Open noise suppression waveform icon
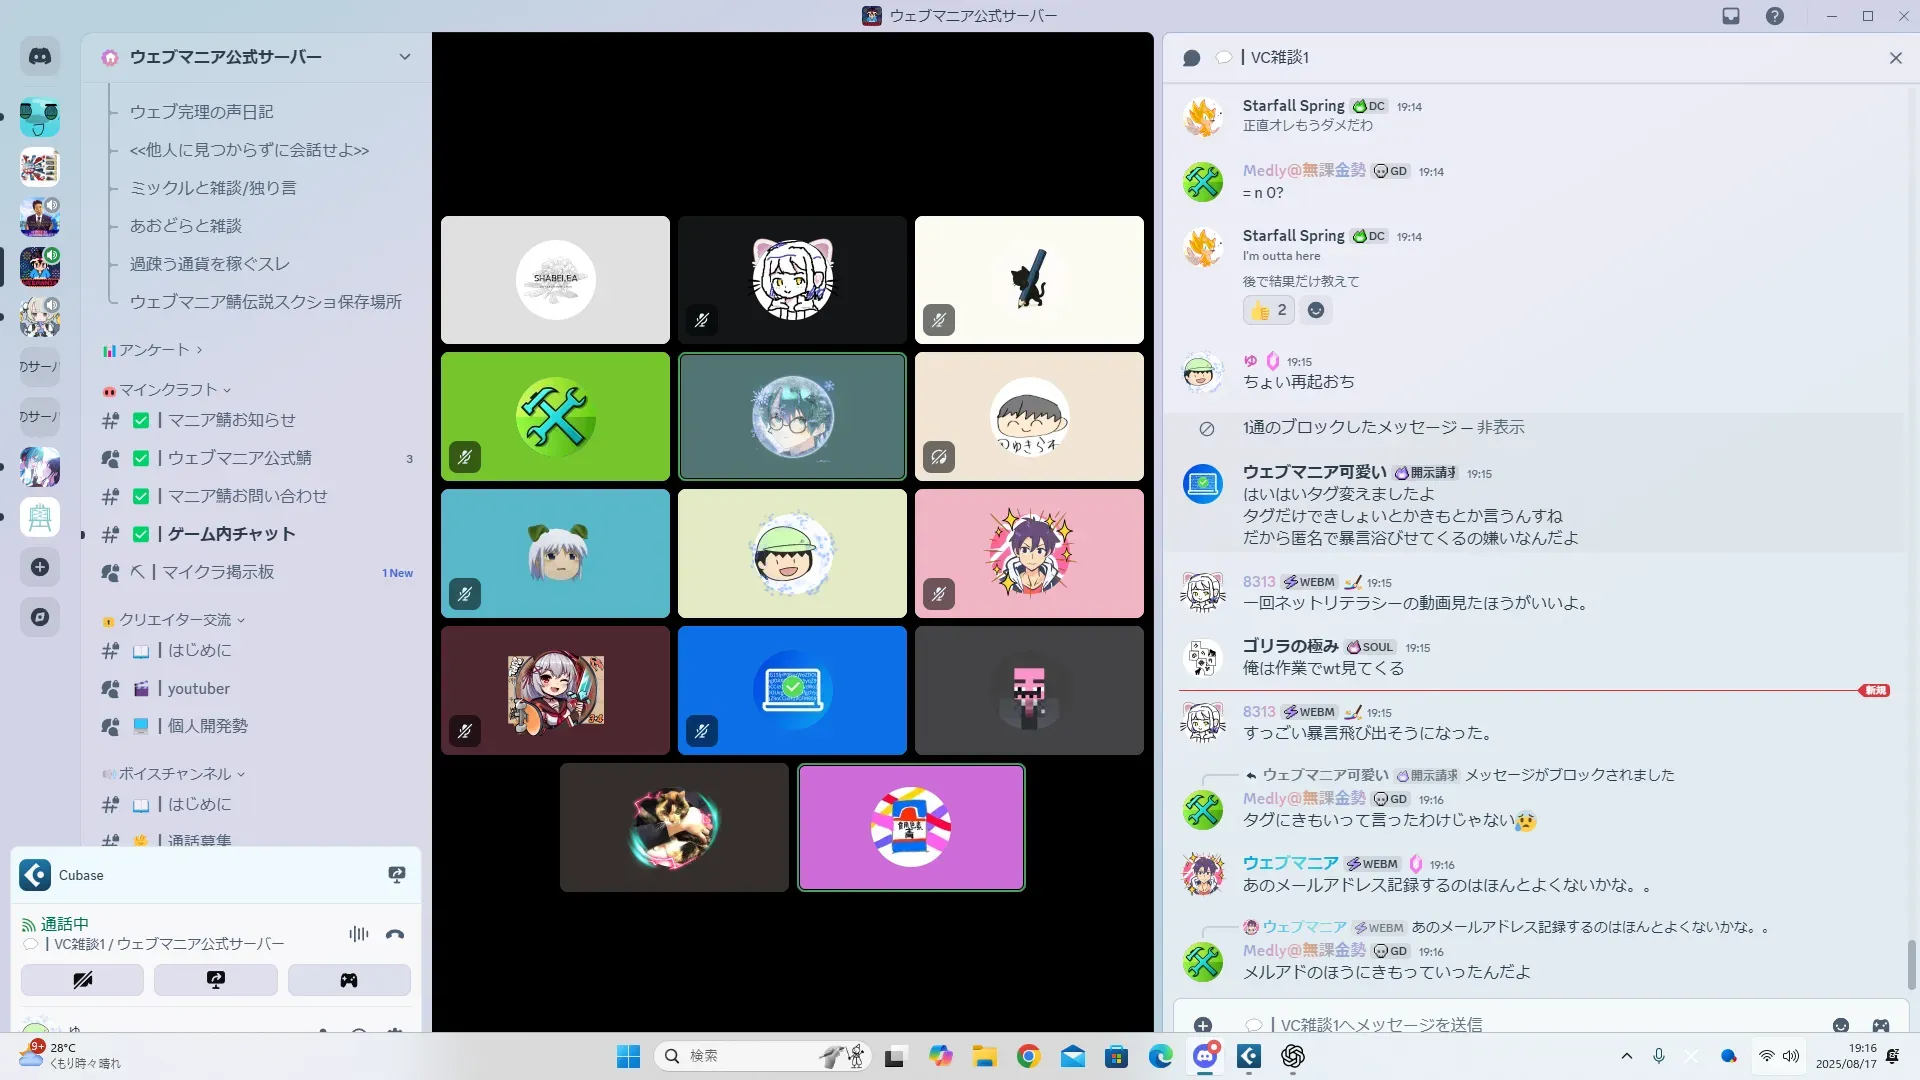The width and height of the screenshot is (1920, 1080). (x=358, y=934)
